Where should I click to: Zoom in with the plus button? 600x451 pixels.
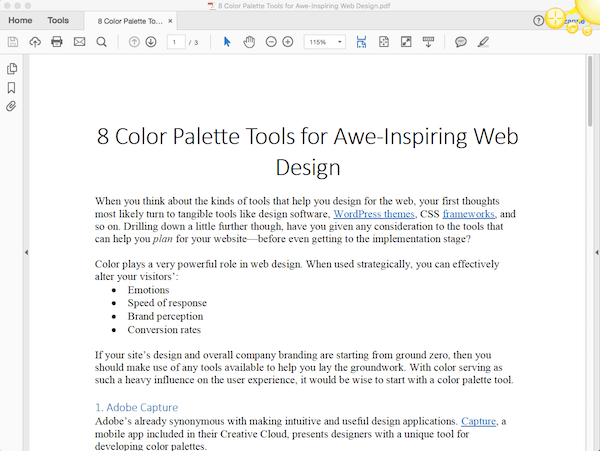pyautogui.click(x=288, y=42)
